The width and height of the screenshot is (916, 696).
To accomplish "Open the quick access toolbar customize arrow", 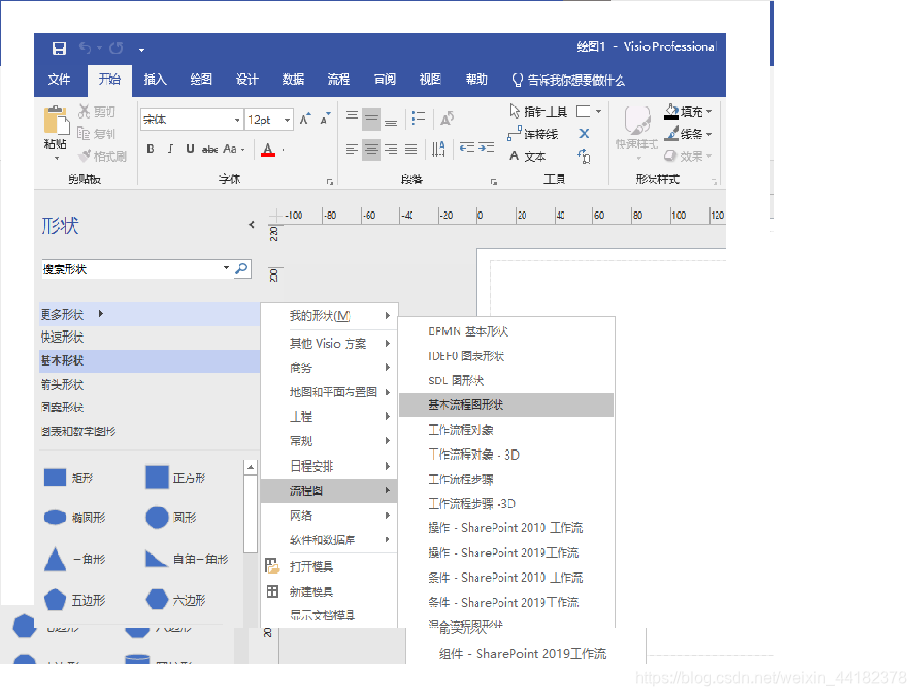I will click(x=141, y=50).
